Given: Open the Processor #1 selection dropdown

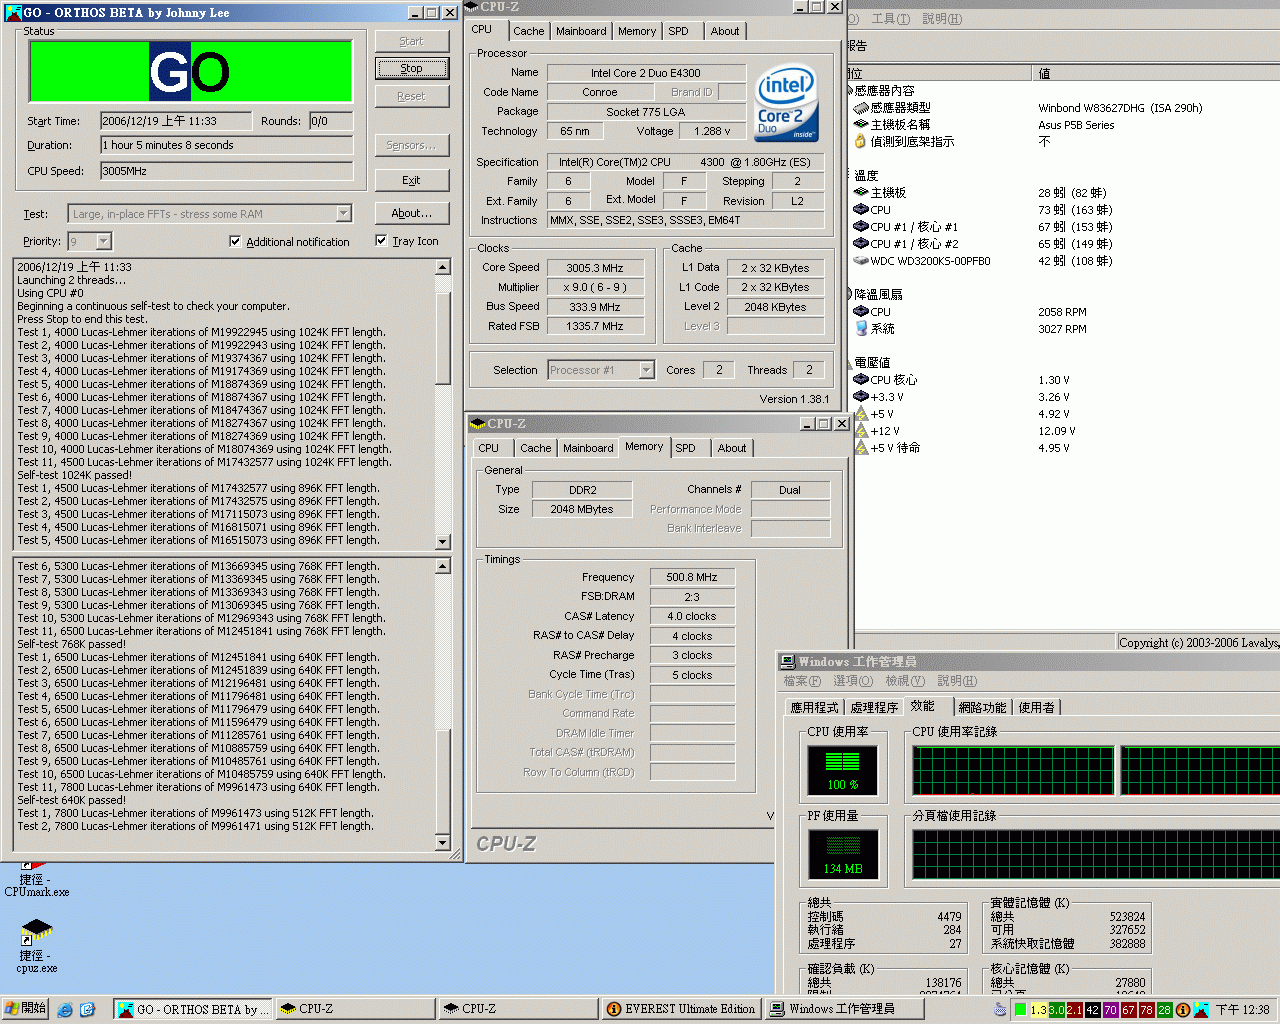Looking at the screenshot, I should click(646, 370).
